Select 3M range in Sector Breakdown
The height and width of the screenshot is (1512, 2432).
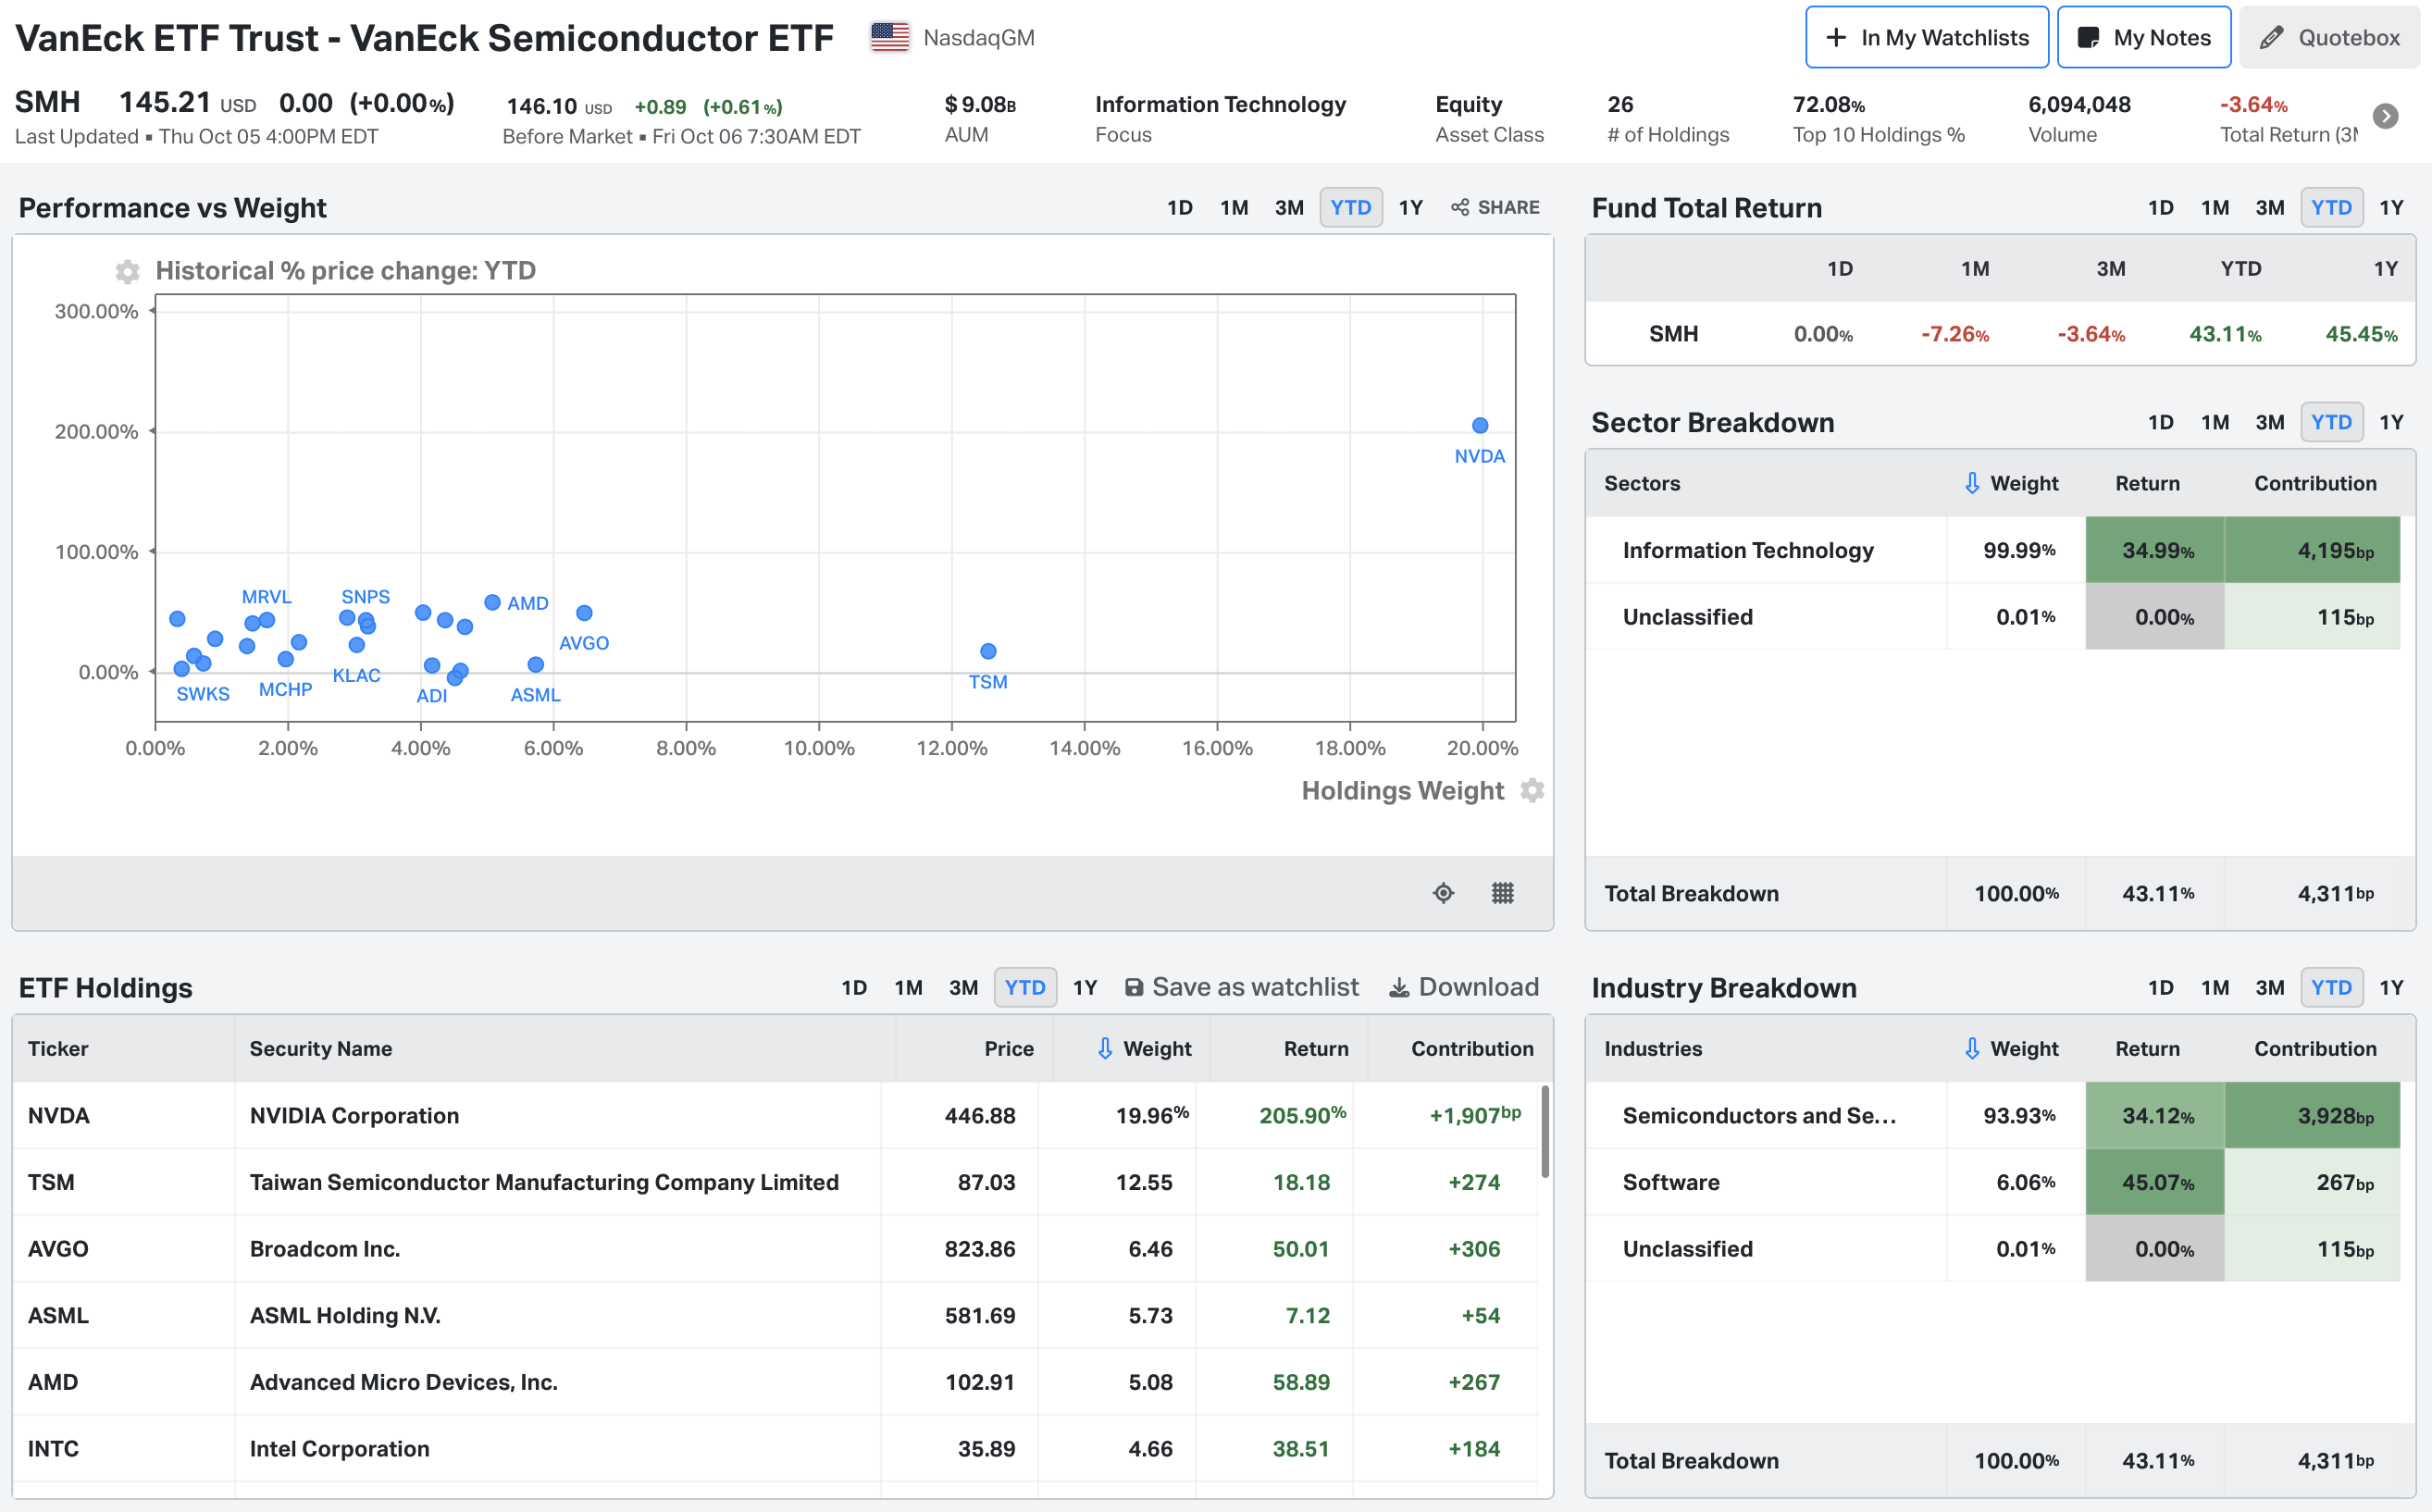[2269, 422]
